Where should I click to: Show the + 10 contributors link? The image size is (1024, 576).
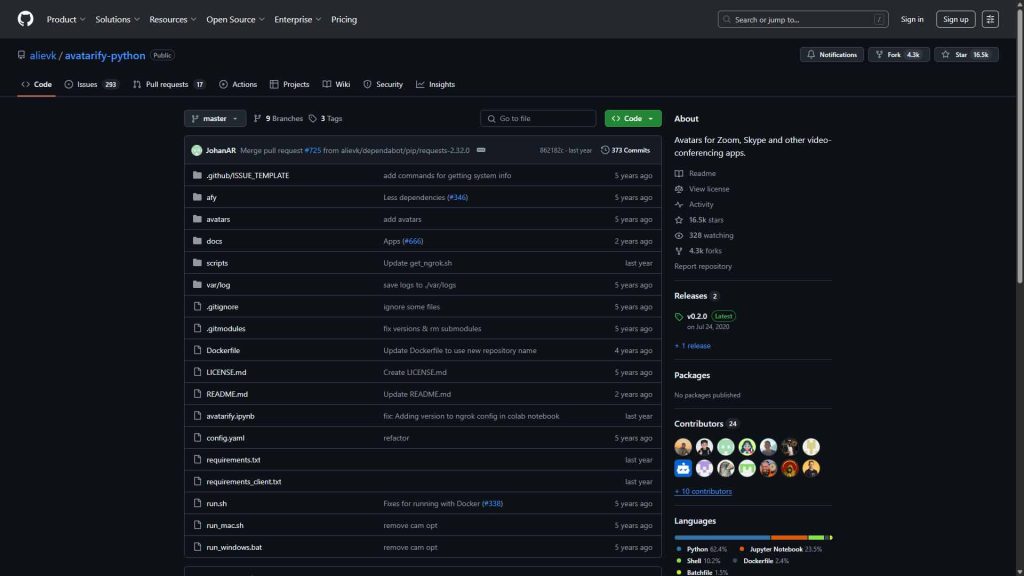pyautogui.click(x=703, y=491)
